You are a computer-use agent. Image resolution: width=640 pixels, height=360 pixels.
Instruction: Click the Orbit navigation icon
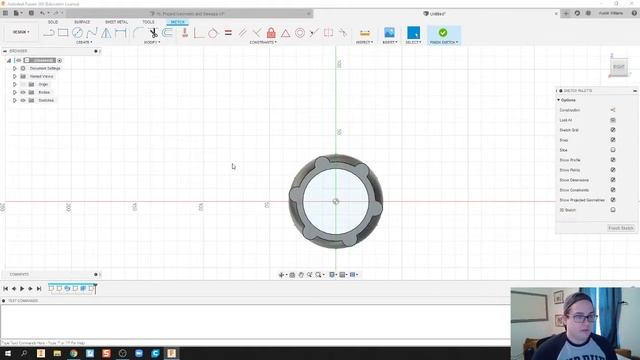point(281,275)
